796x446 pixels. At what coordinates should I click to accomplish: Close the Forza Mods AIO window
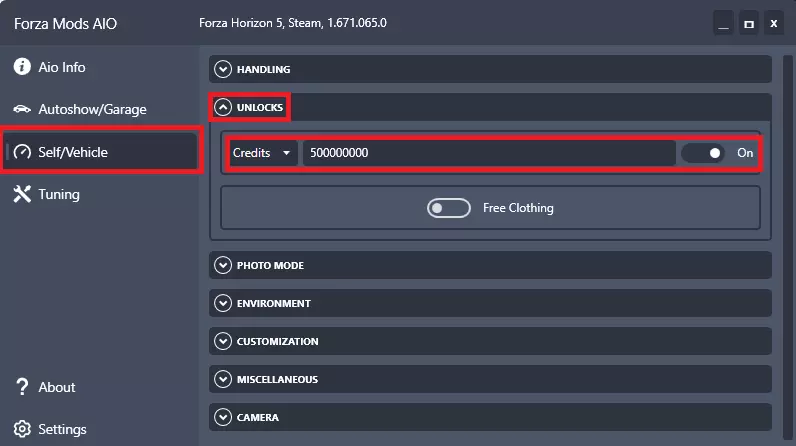774,23
